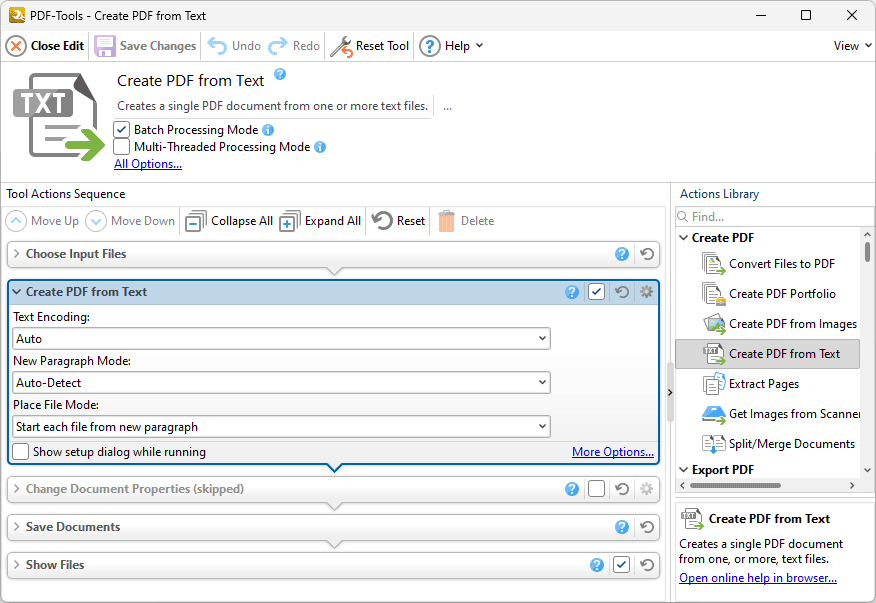Screen dimensions: 876x603
Task: Click the Actions Library panel collapse arrow
Action: click(670, 392)
